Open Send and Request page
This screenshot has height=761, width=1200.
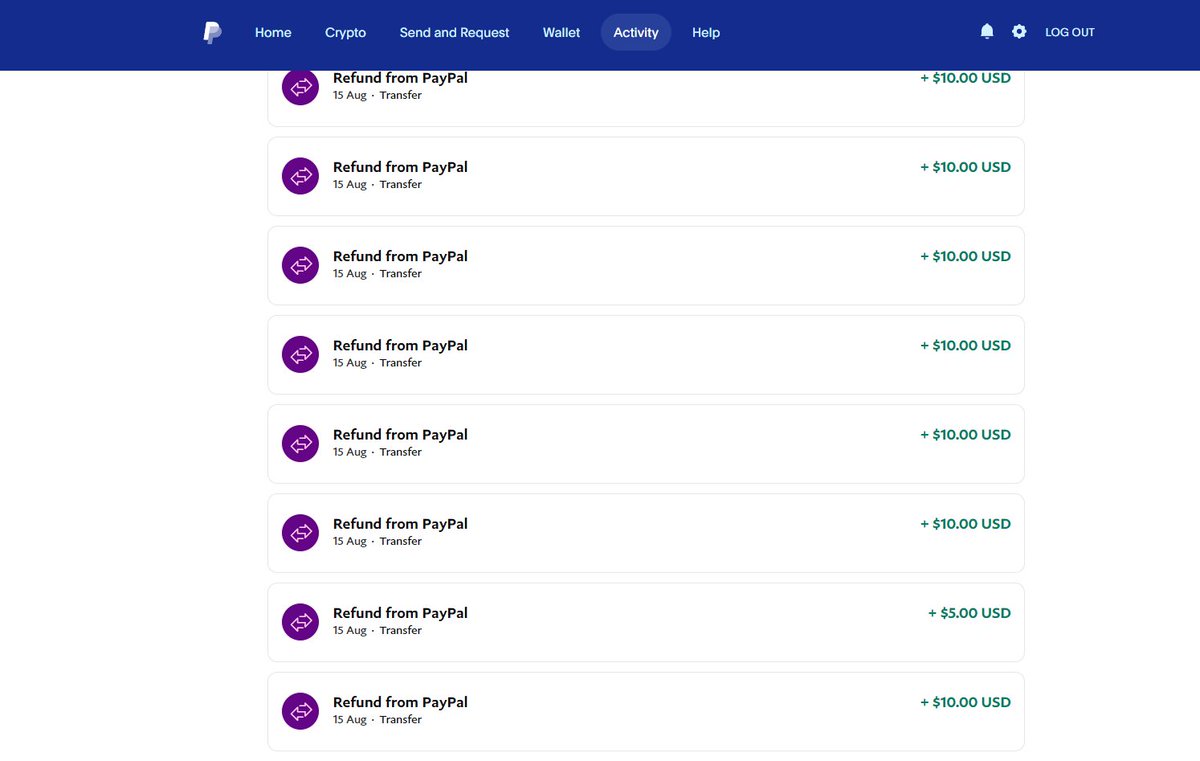(x=454, y=33)
